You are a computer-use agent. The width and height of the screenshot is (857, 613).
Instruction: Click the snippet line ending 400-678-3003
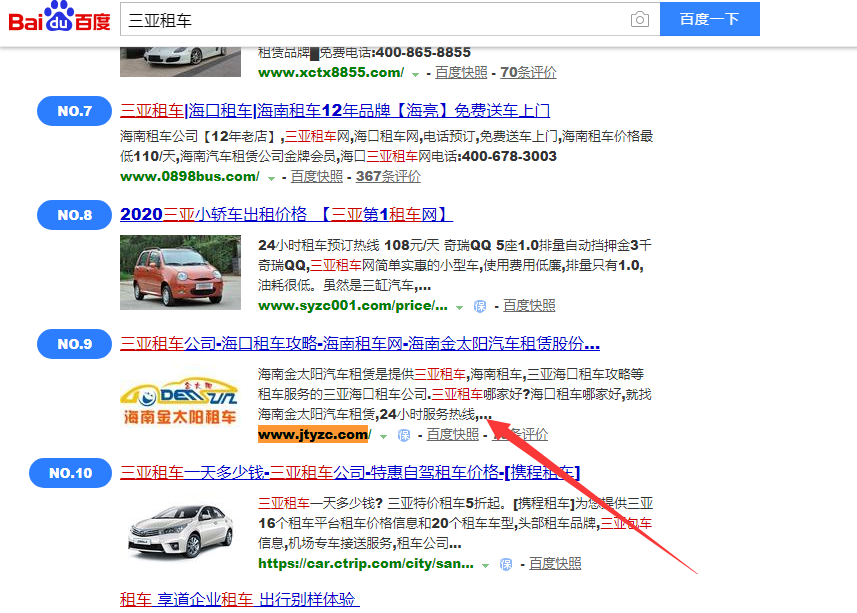pos(338,156)
